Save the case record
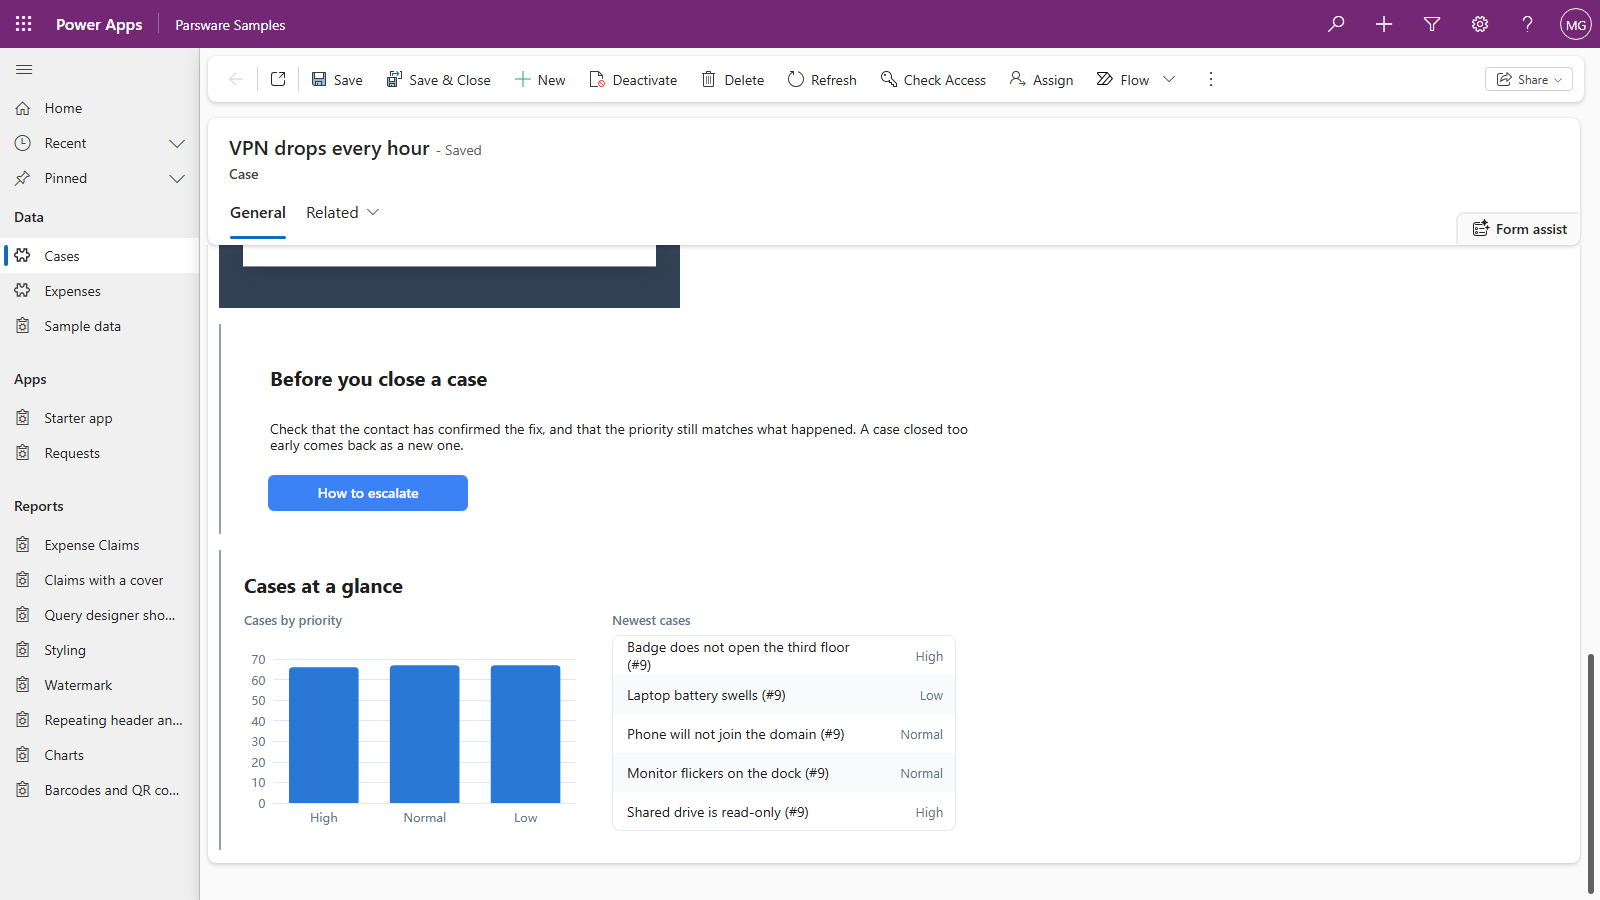Screen dimensions: 1600x900 coord(337,79)
